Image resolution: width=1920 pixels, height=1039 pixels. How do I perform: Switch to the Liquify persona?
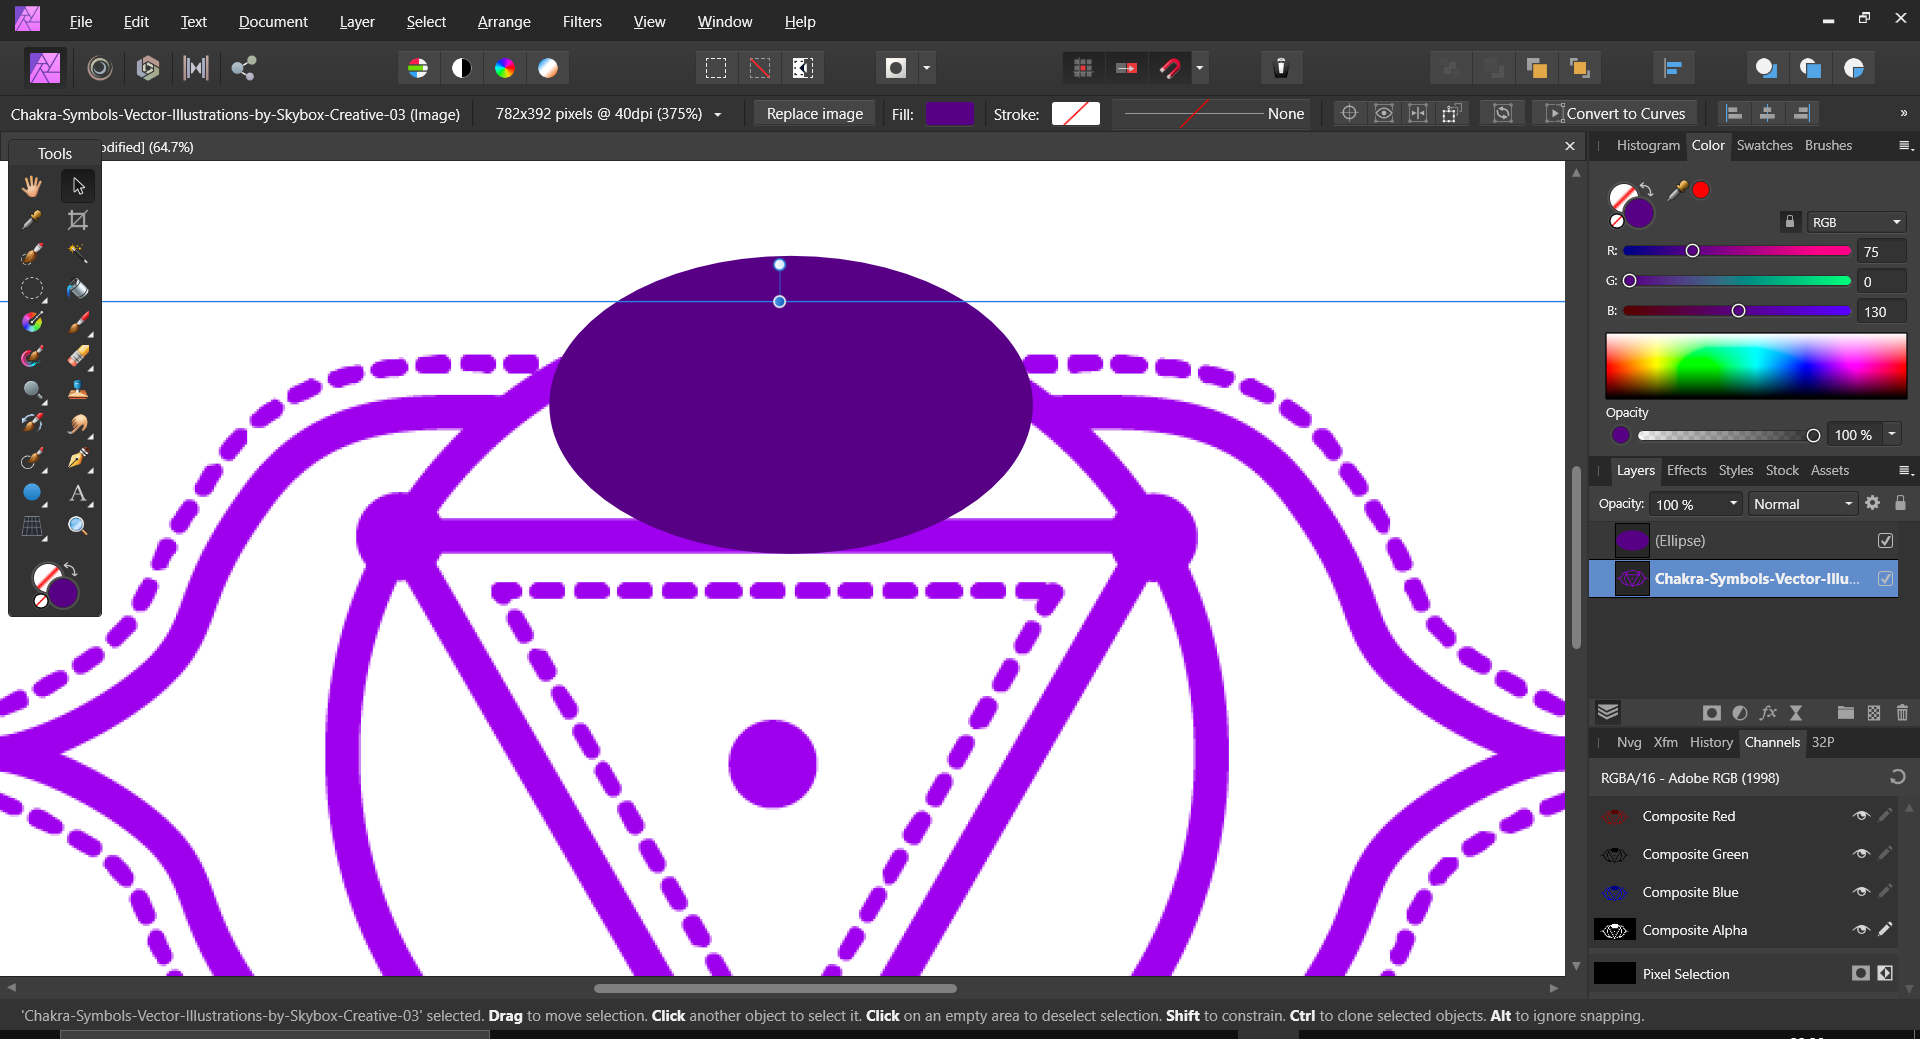coord(99,68)
